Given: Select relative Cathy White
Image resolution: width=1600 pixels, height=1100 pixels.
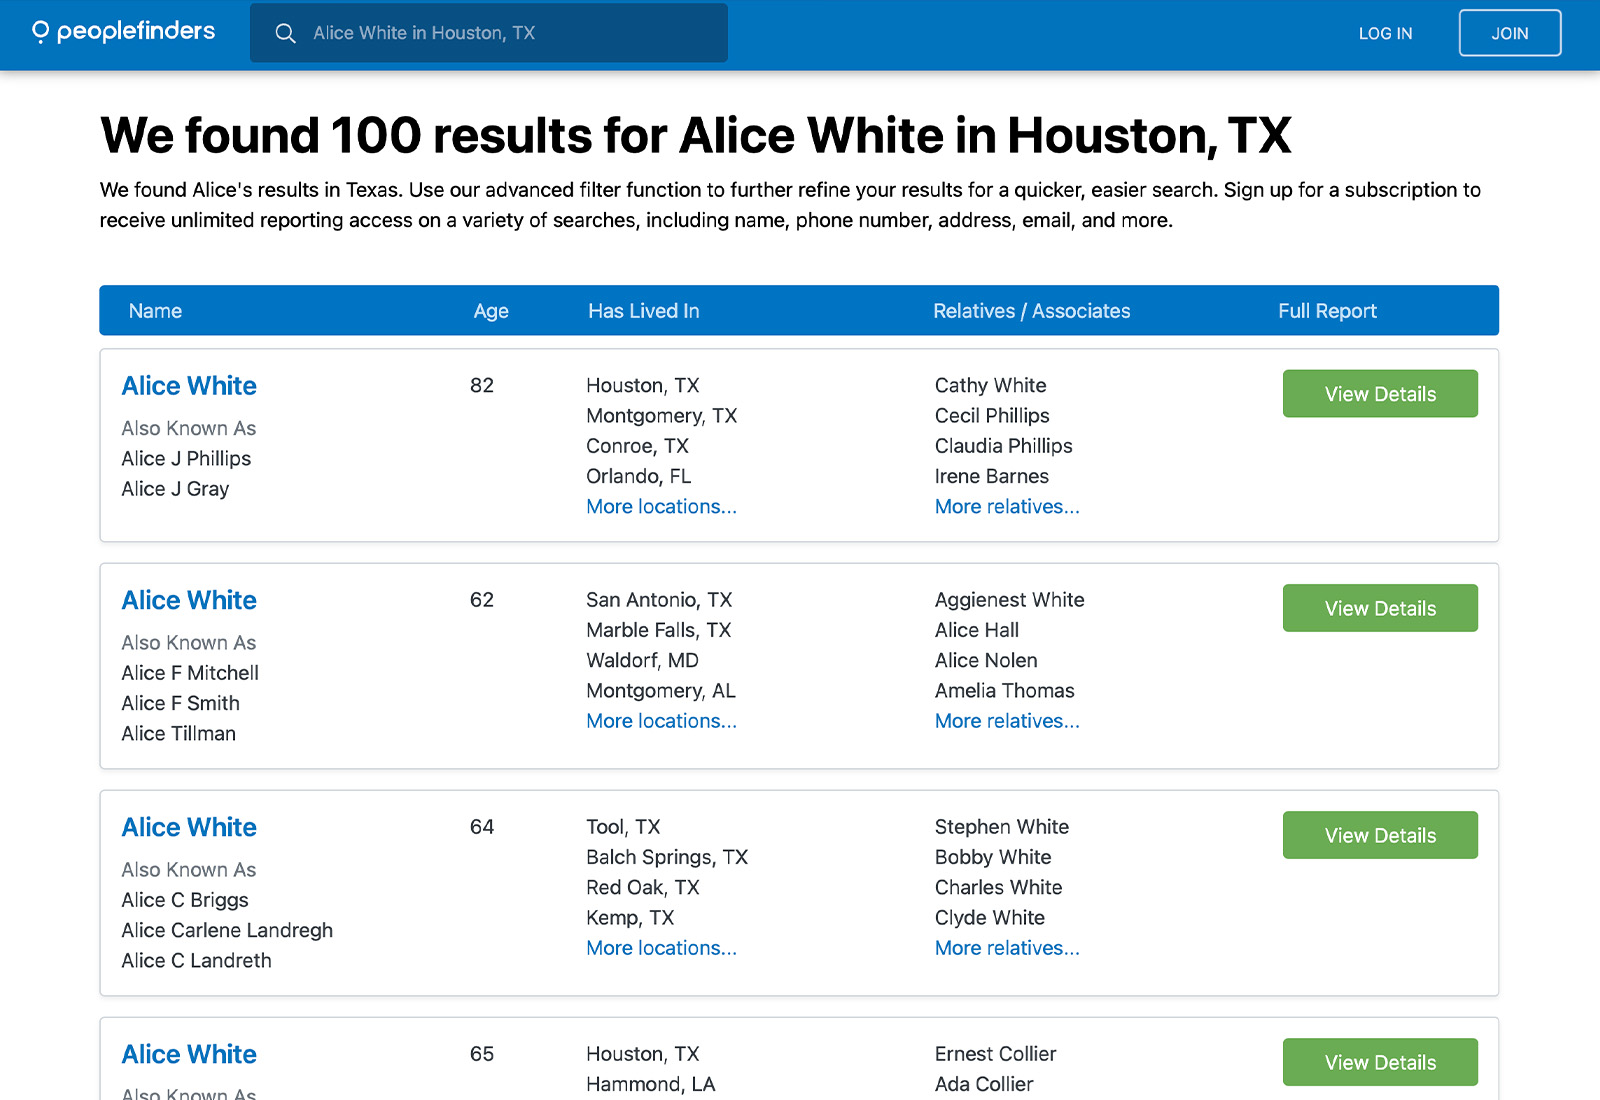Looking at the screenshot, I should [990, 386].
